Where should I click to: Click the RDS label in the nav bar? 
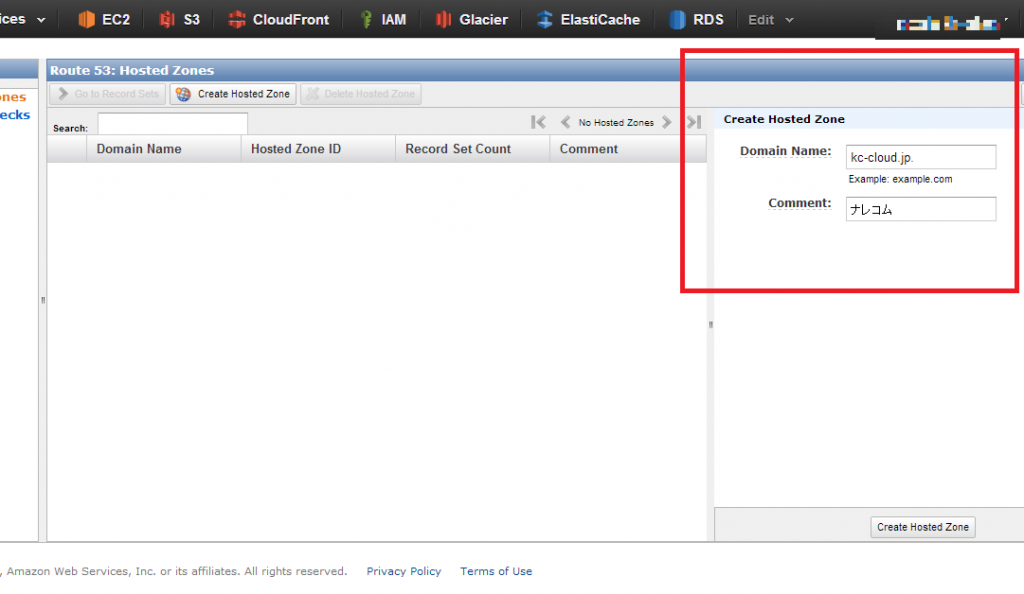709,20
